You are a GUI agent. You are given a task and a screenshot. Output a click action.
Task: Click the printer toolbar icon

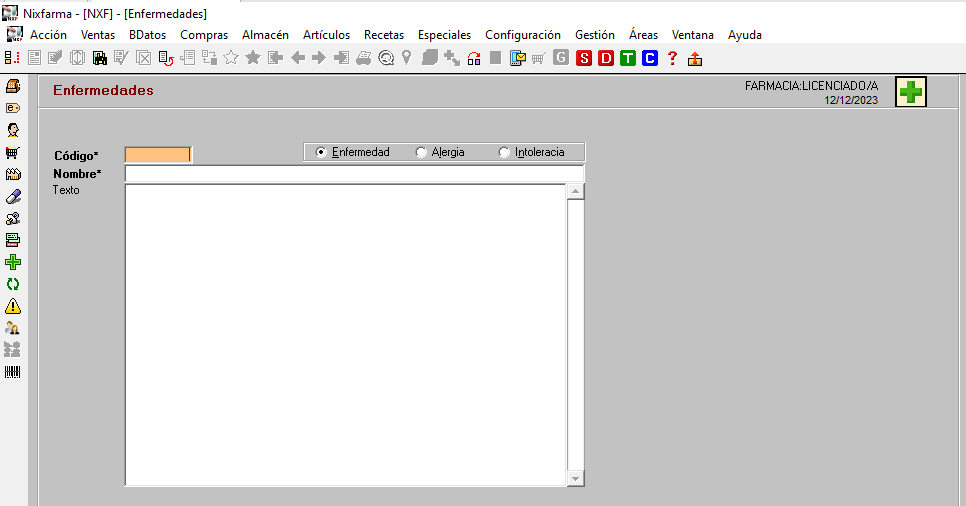[363, 59]
